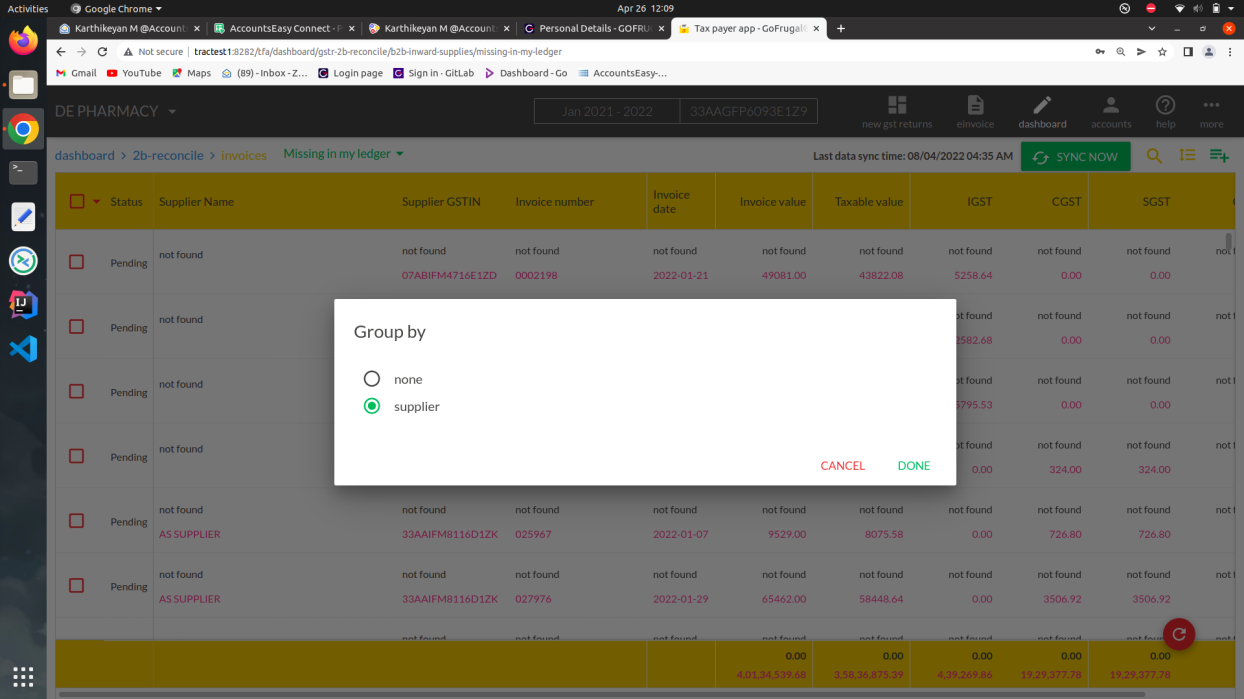Click AS SUPPLIER in invoice 025967 row
The height and width of the screenshot is (699, 1244).
click(x=190, y=534)
